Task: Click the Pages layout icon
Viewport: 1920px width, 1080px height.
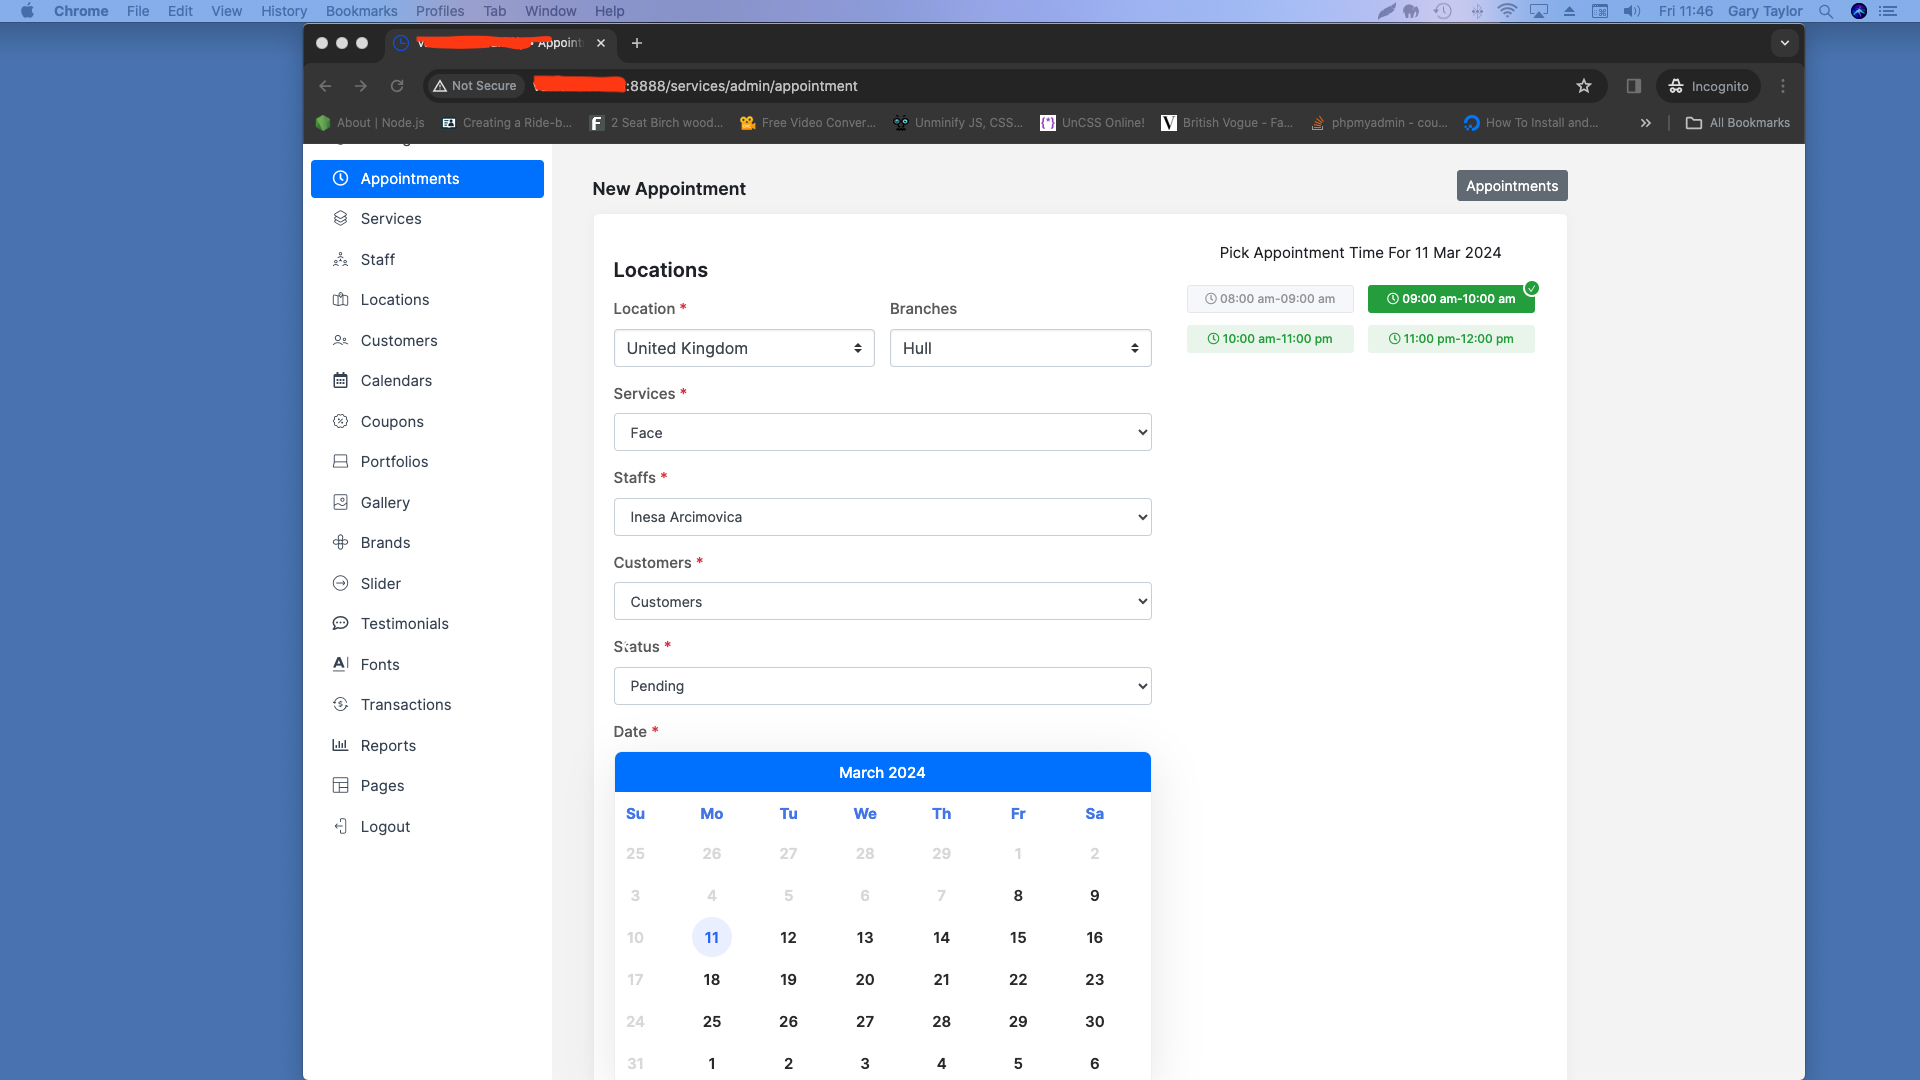Action: point(340,785)
